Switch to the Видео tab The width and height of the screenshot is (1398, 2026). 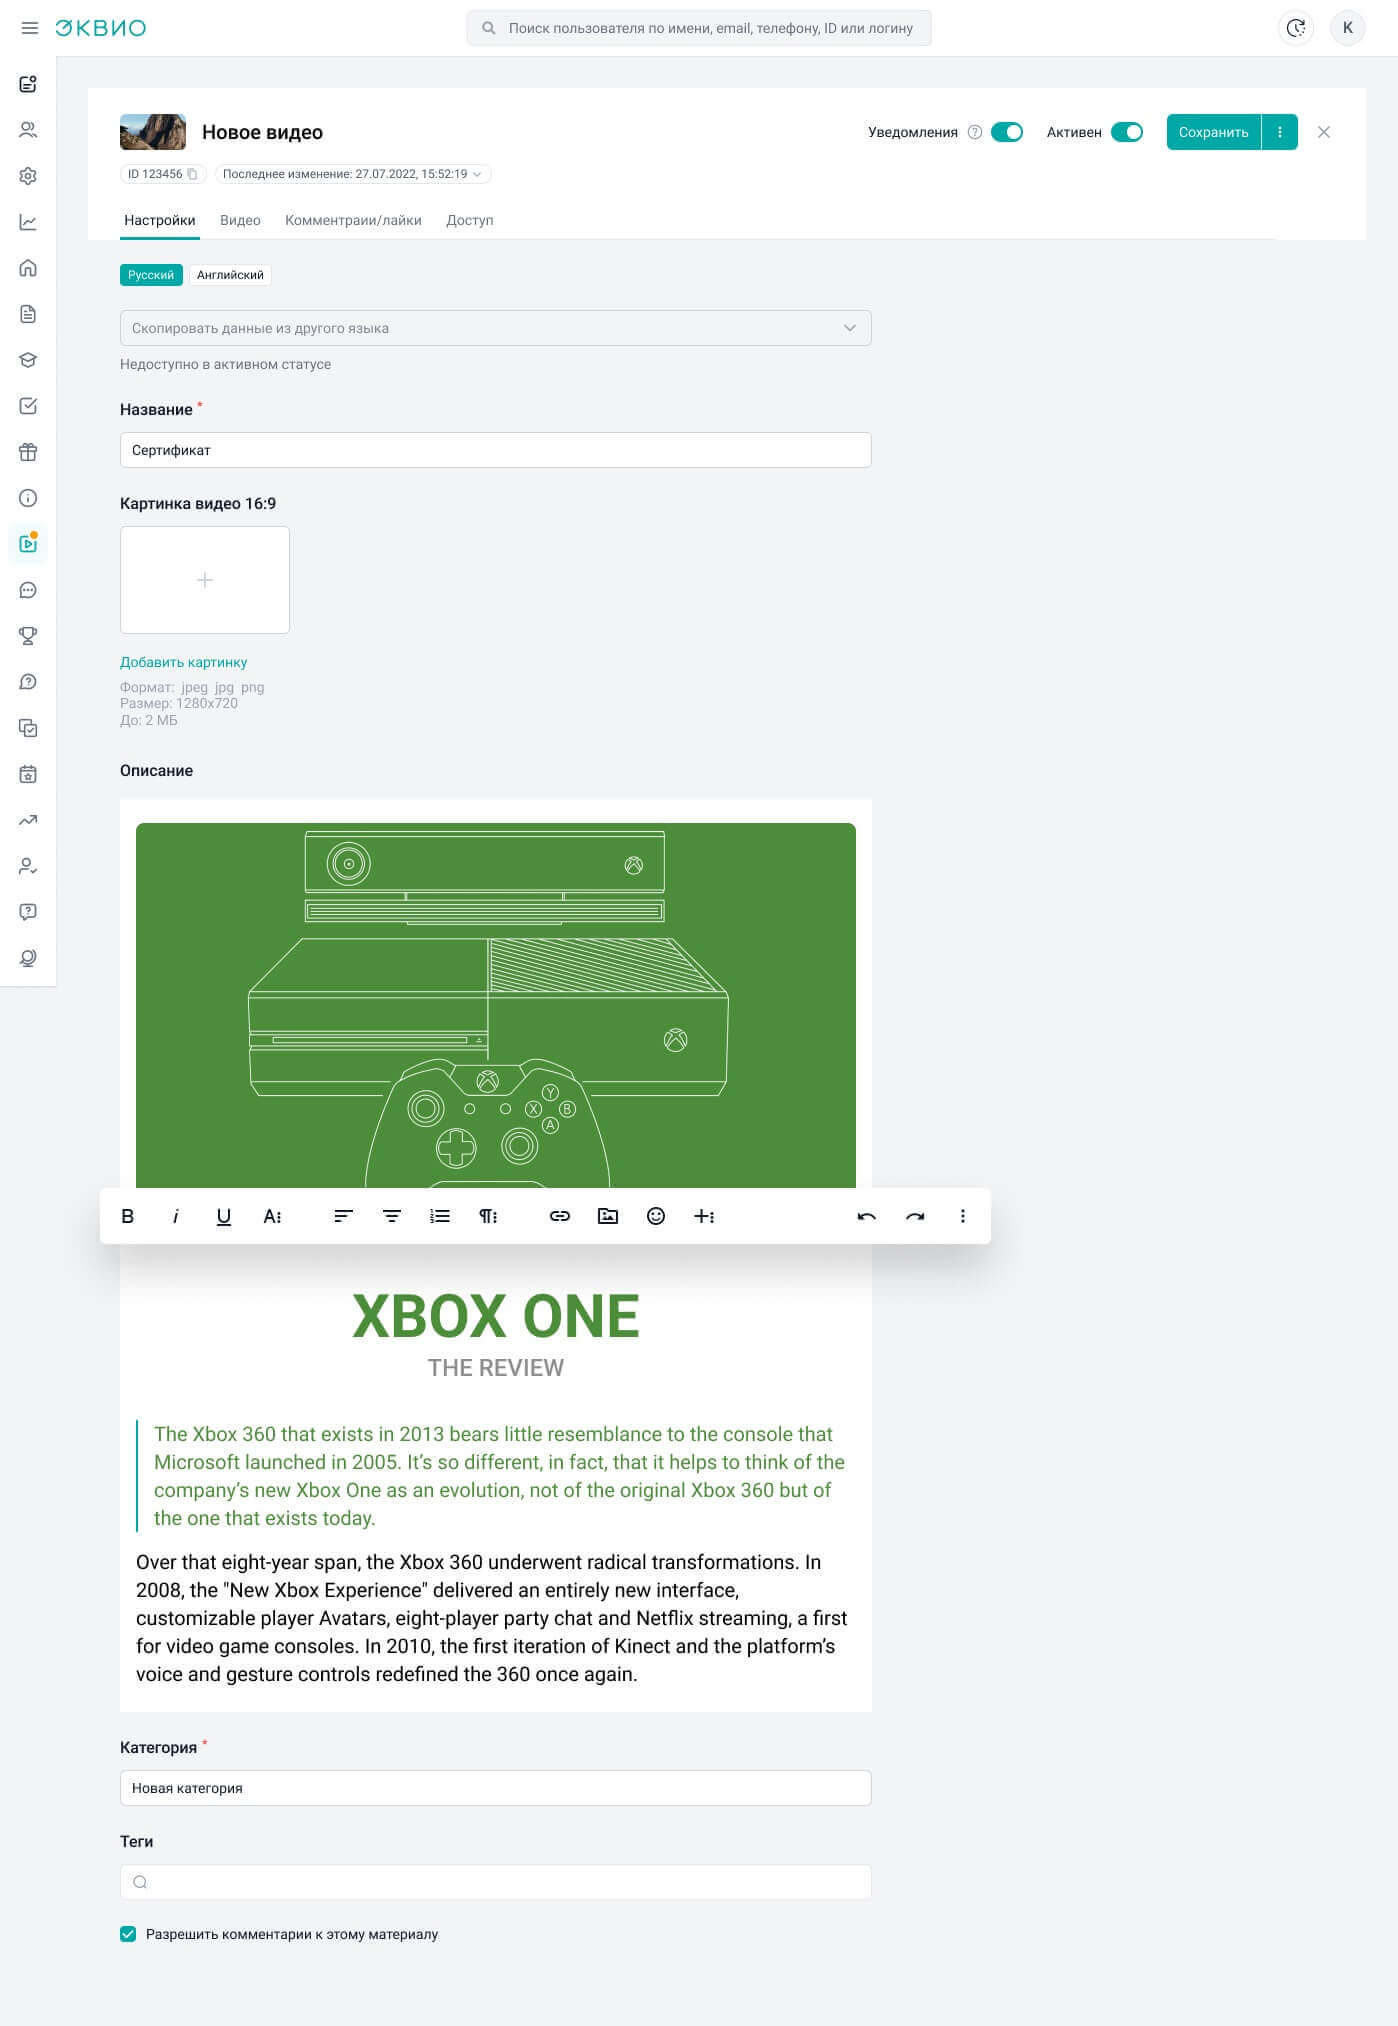(x=240, y=220)
